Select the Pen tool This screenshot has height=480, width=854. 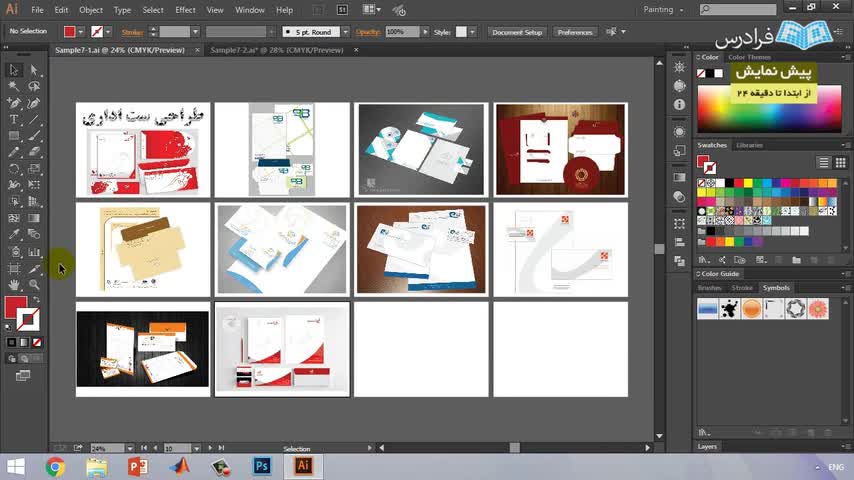[14, 103]
